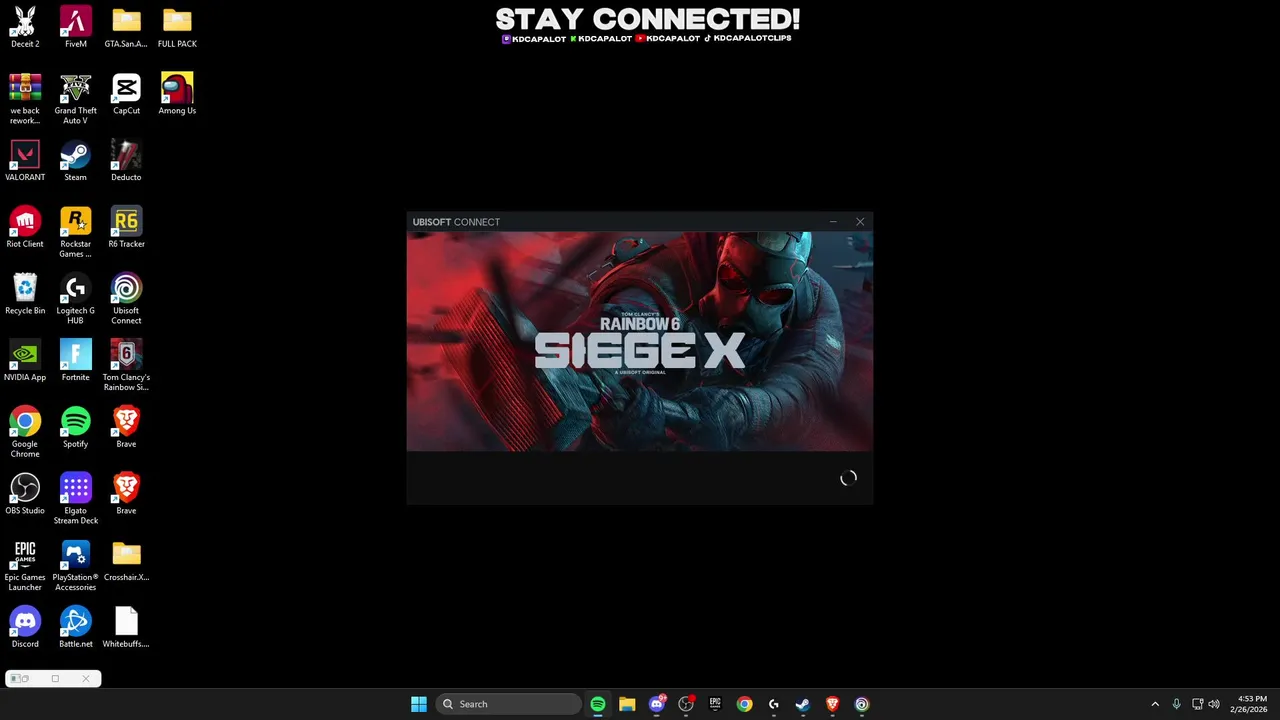Select the Crosshair.X... folder
This screenshot has height=720, width=1280.
[x=126, y=561]
